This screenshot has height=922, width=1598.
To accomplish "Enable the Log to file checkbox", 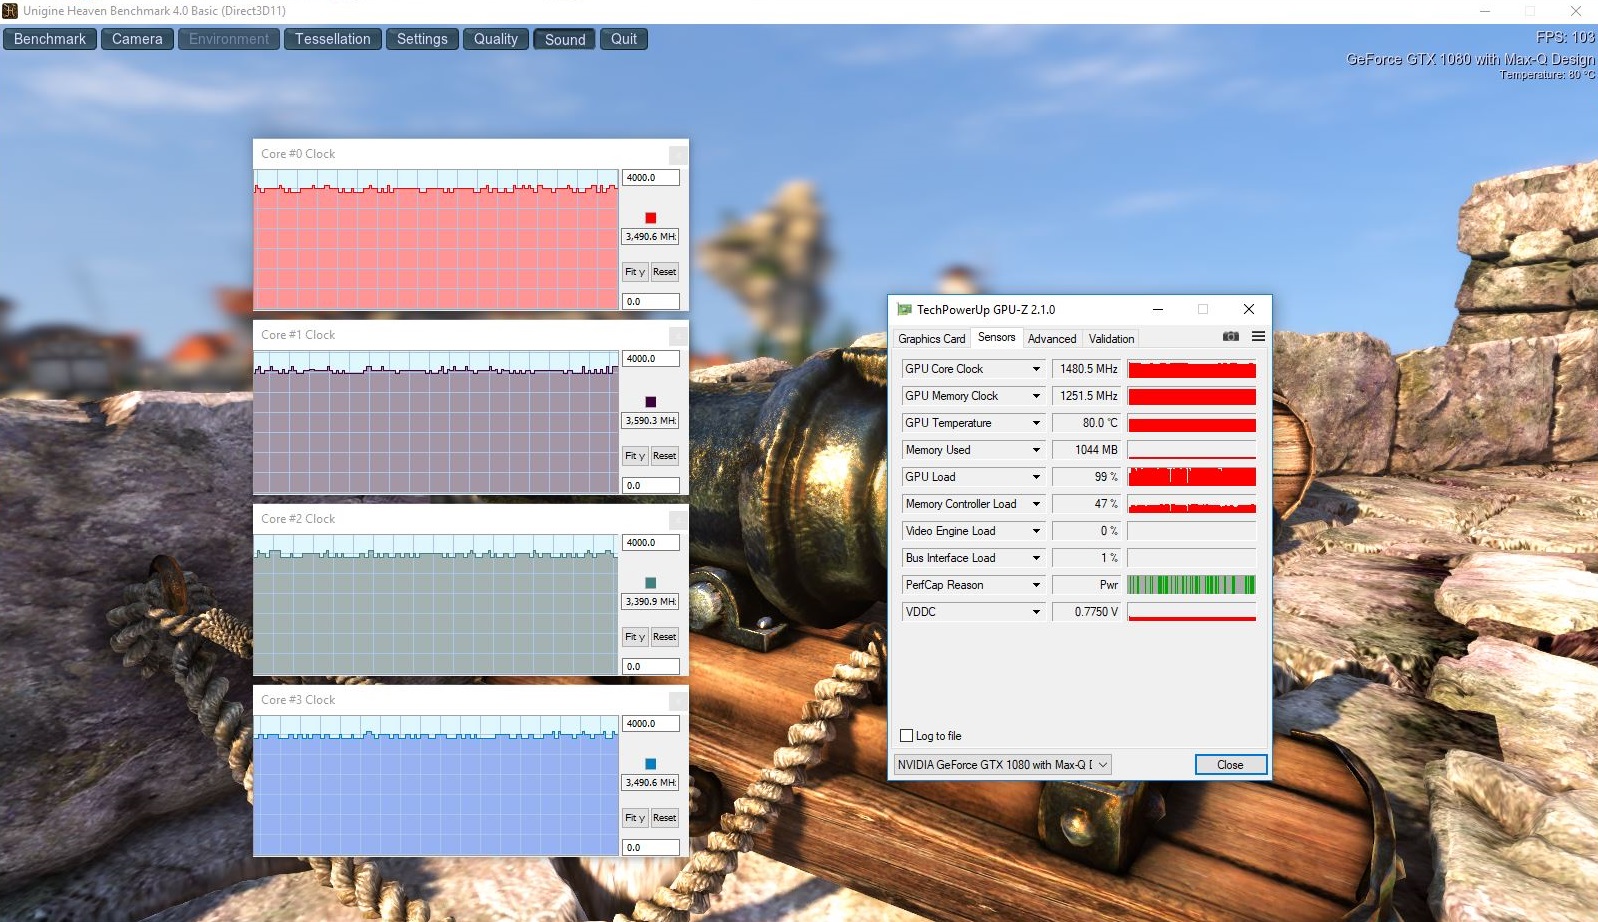I will point(907,736).
